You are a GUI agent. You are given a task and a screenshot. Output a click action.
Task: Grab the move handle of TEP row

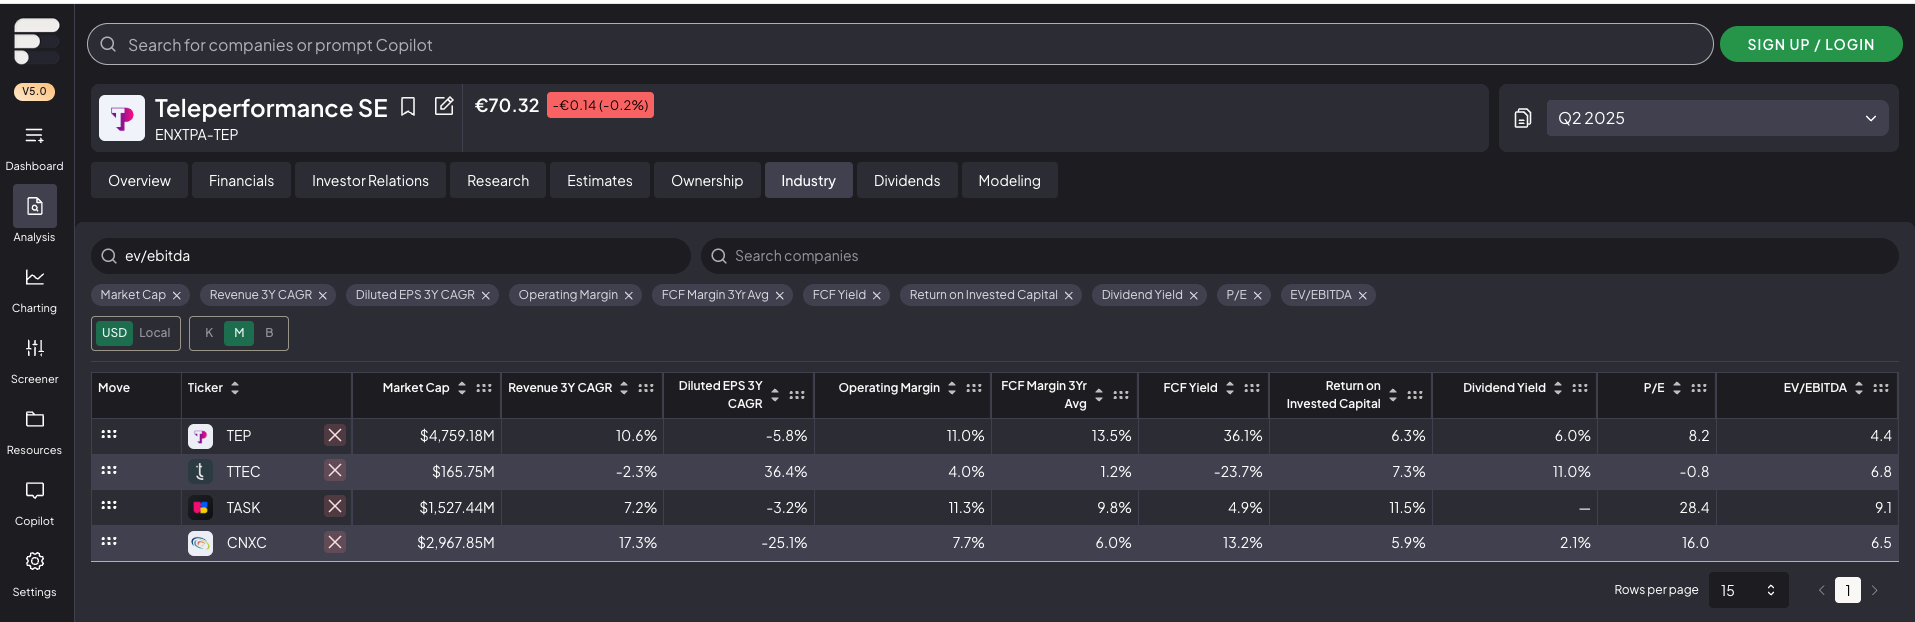tap(109, 434)
